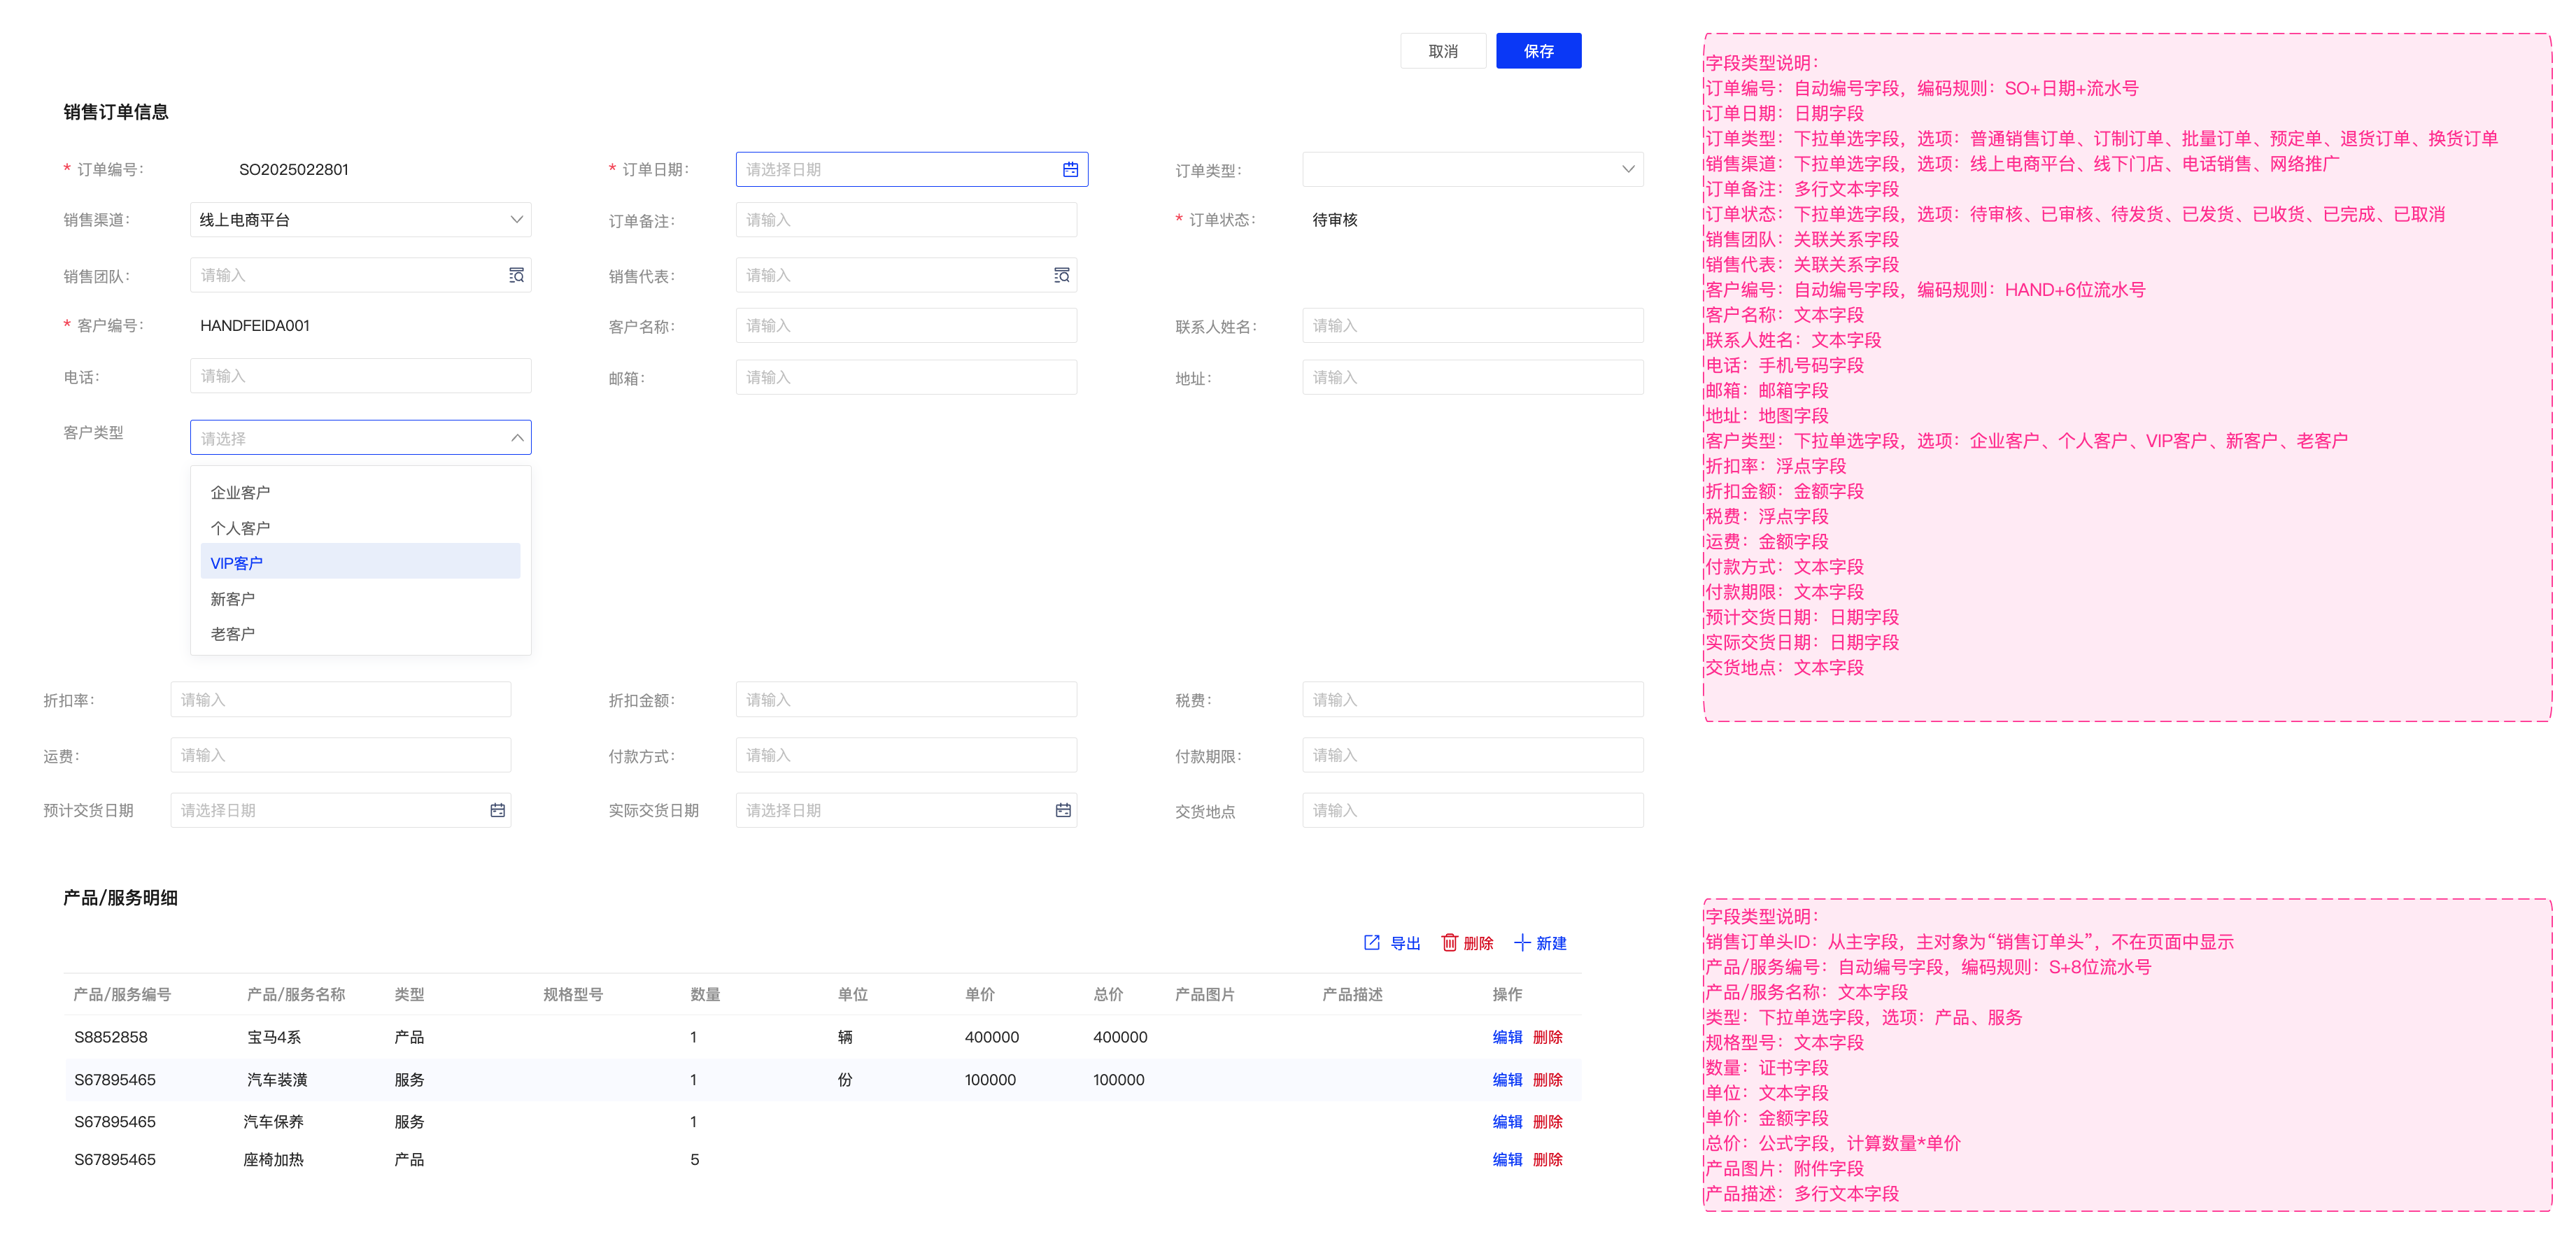Edit the 宝马4系 product row

tap(1506, 1037)
